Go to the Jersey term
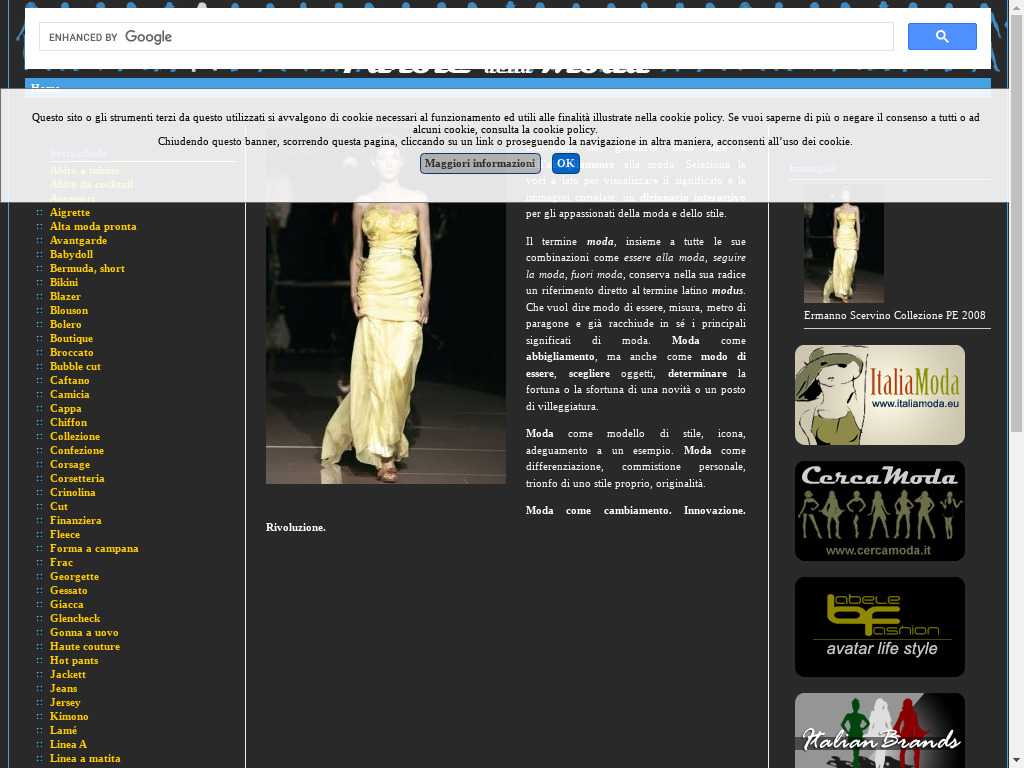 65,703
